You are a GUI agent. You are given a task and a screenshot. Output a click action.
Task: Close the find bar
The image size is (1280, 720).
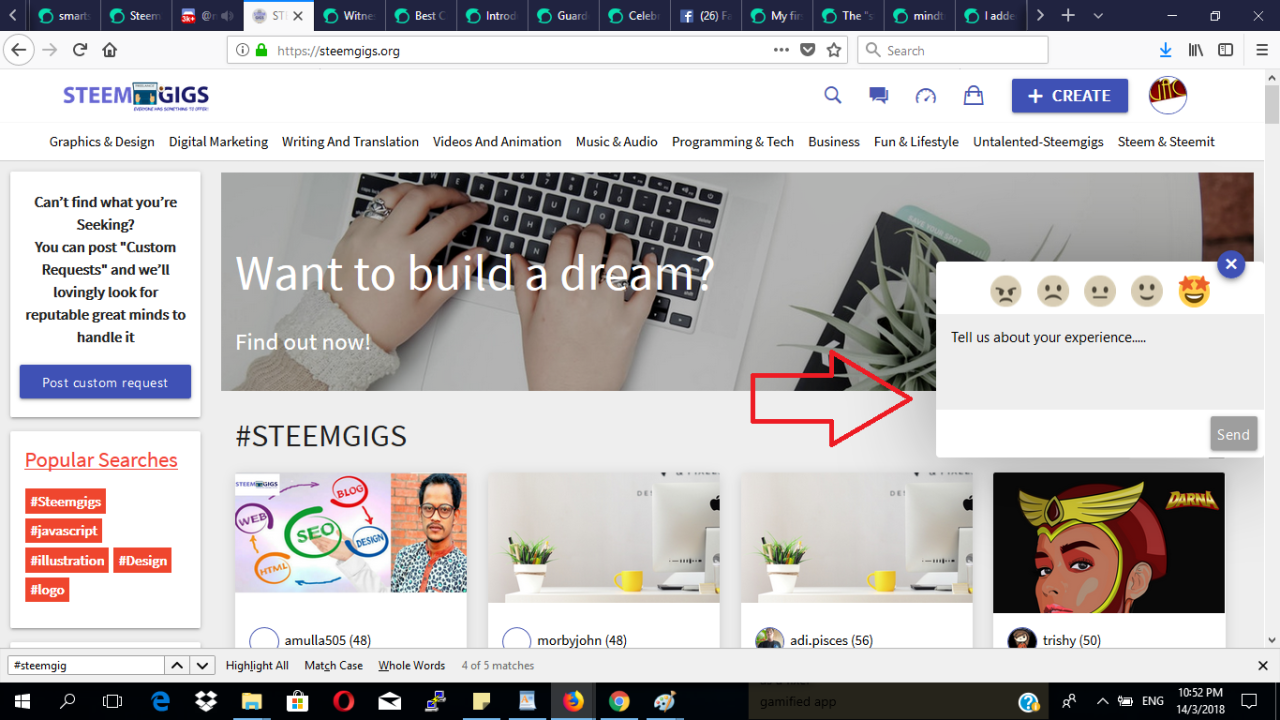pos(1262,665)
